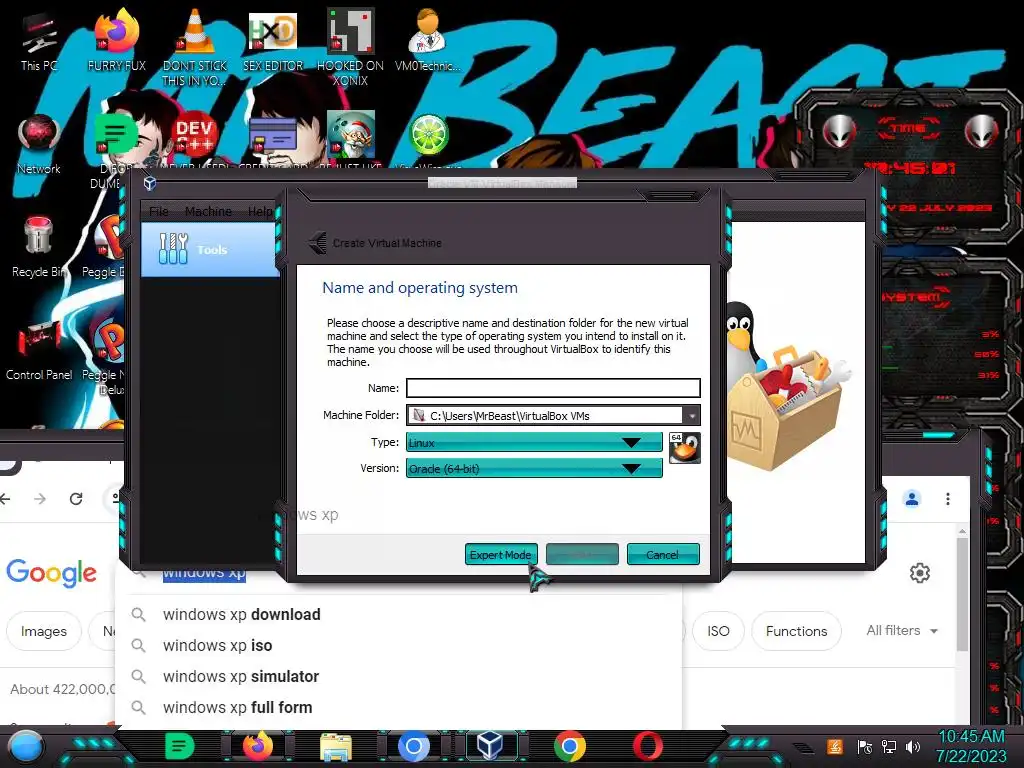
Task: Open Google search settings gear
Action: point(920,573)
